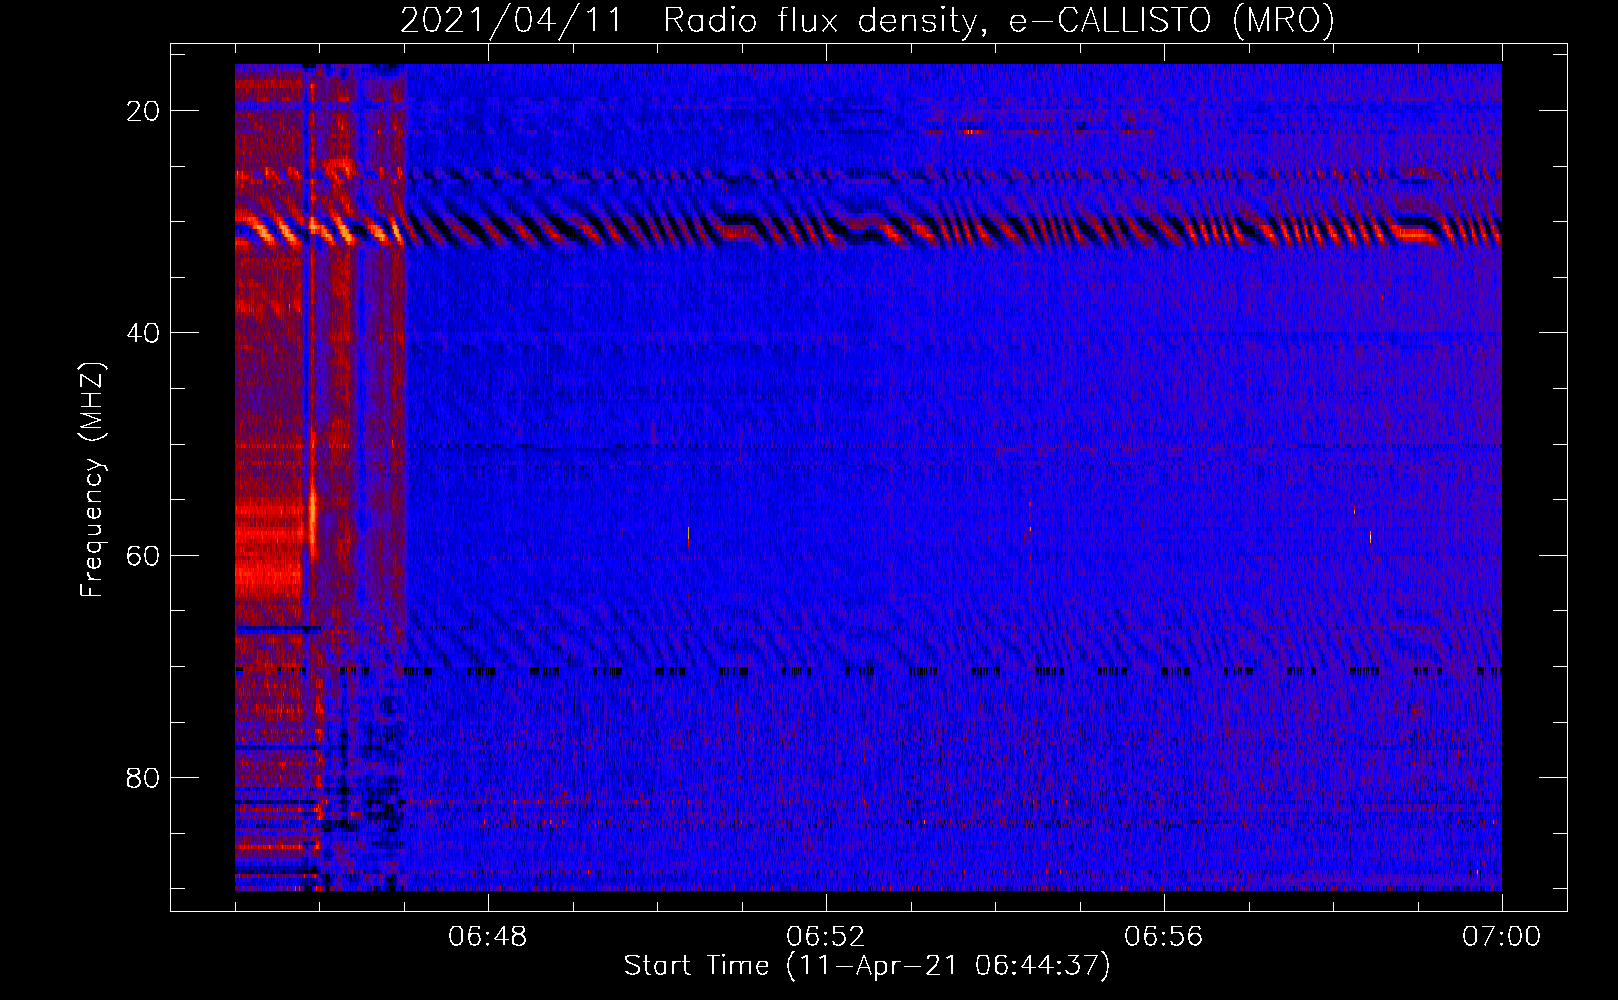Image resolution: width=1618 pixels, height=1000 pixels.
Task: Click the '40' frequency tick label
Action: (143, 333)
